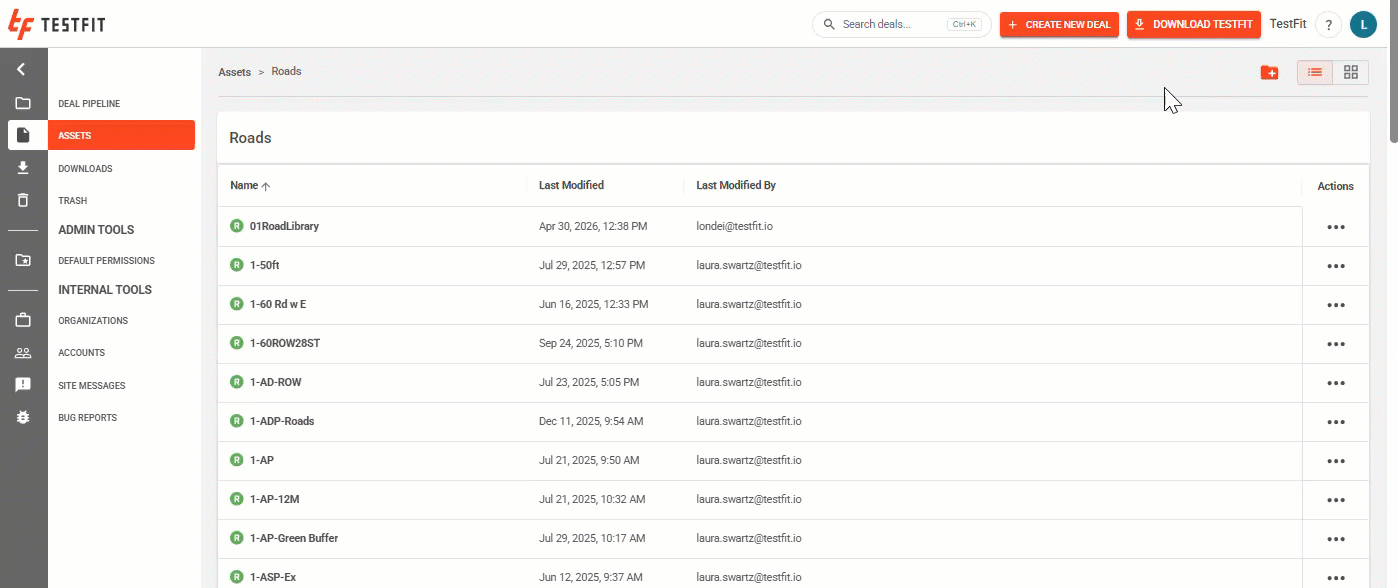Click londei@testfit.io modifier cell

tap(734, 226)
